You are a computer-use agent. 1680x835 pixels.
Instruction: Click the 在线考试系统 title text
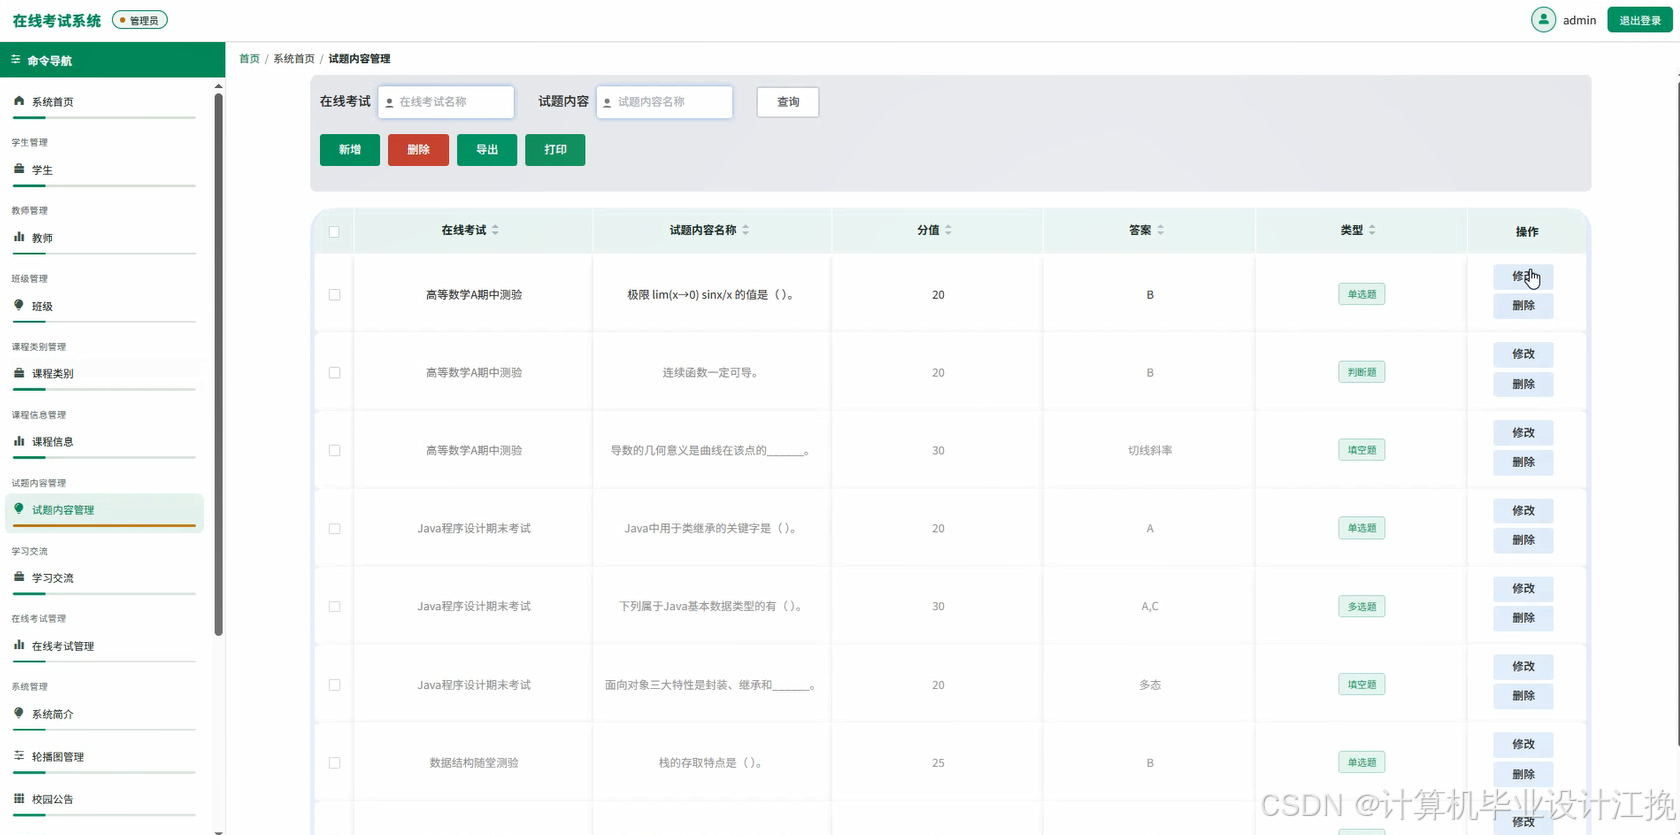pos(57,20)
